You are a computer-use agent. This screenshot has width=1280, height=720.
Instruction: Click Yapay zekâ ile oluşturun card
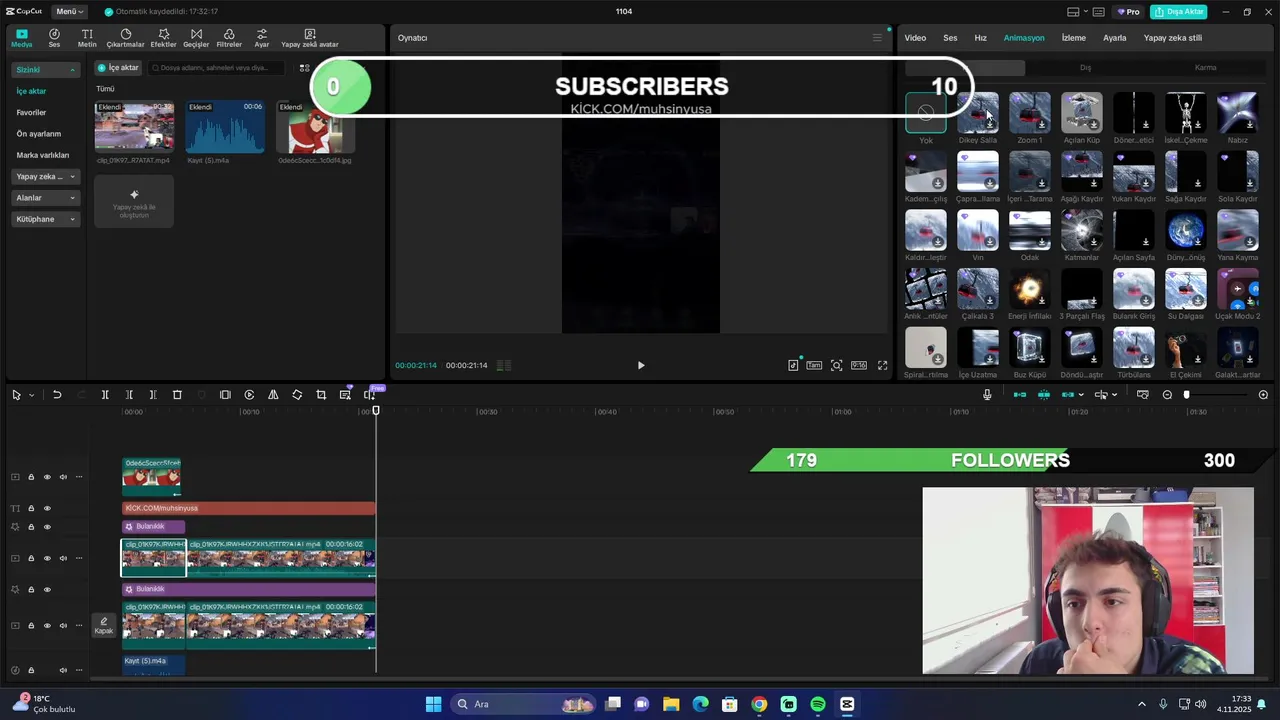[x=134, y=202]
